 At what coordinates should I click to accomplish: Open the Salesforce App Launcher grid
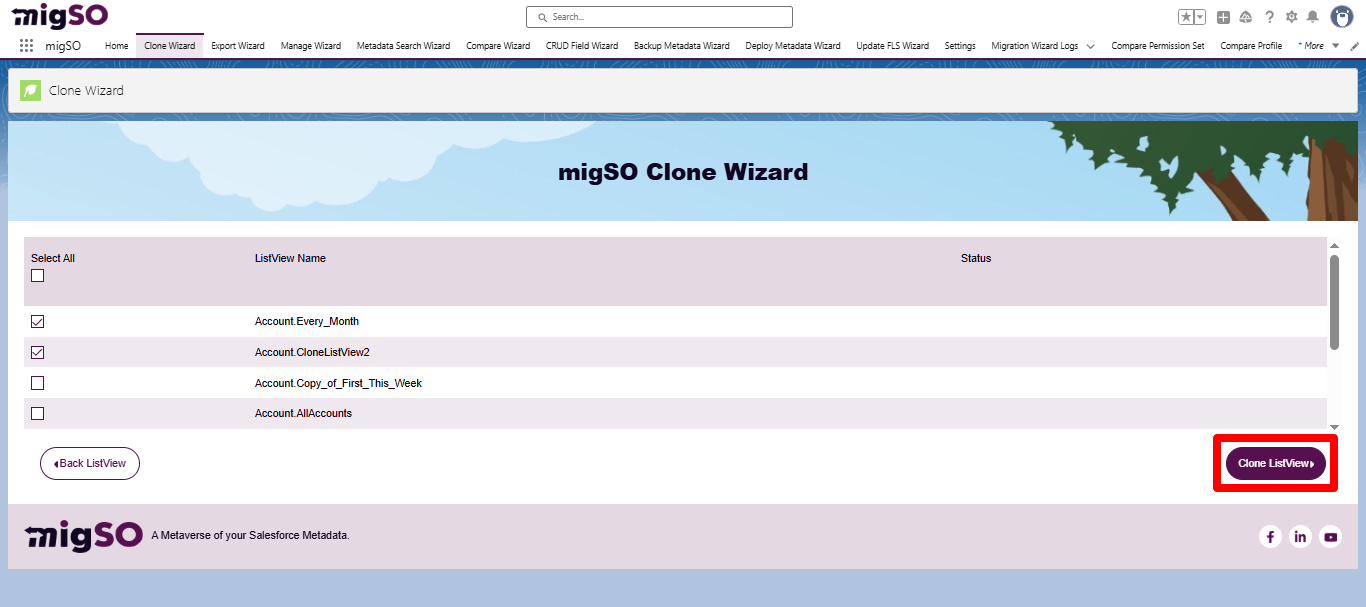click(27, 44)
